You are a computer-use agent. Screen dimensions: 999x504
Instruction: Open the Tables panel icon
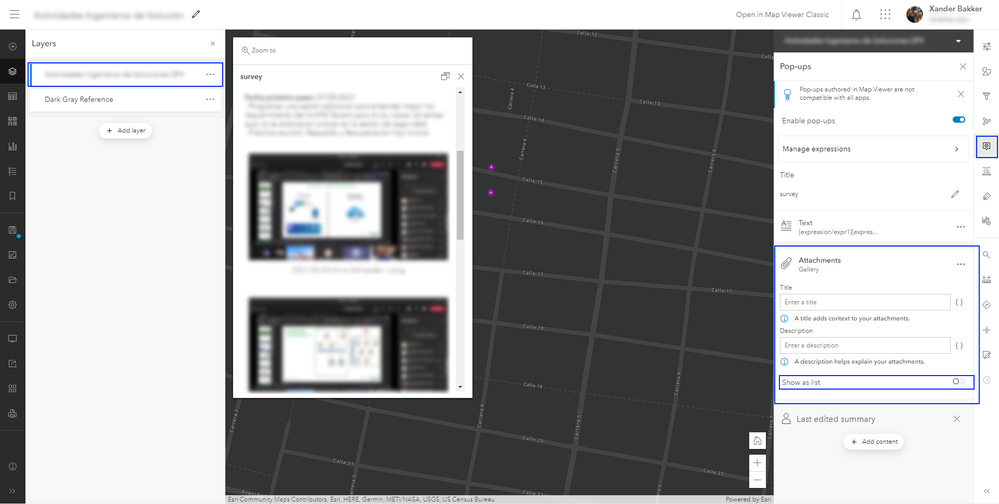[12, 96]
